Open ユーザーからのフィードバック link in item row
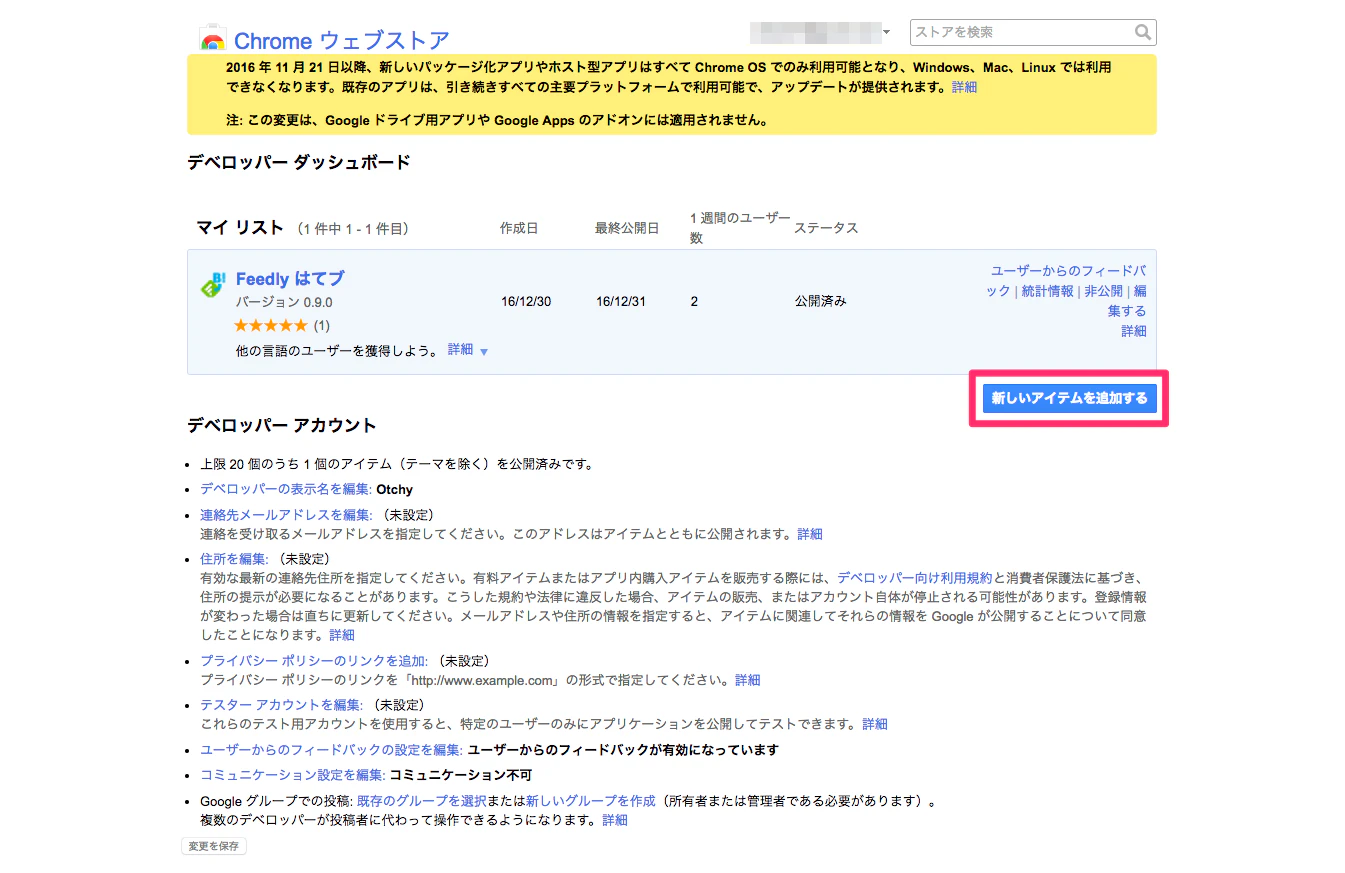This screenshot has width=1345, height=873. tap(1068, 281)
